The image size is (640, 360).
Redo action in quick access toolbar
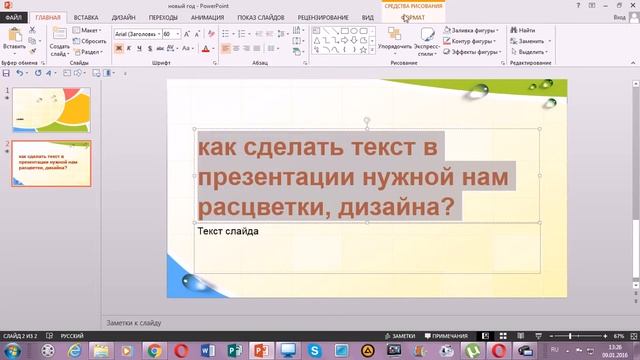coord(38,73)
